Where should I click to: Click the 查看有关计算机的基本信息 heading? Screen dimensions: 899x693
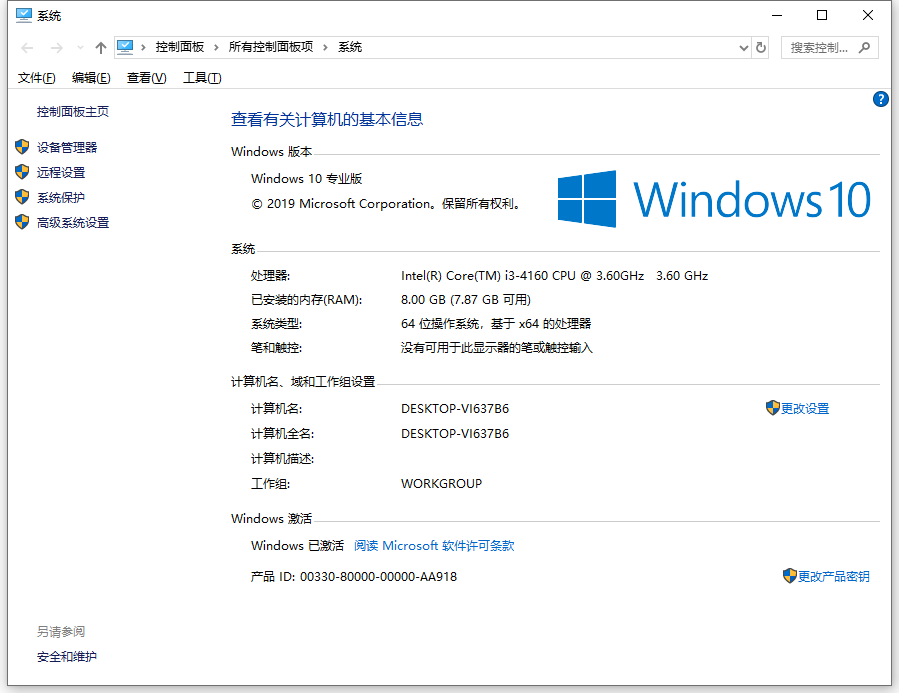point(327,119)
